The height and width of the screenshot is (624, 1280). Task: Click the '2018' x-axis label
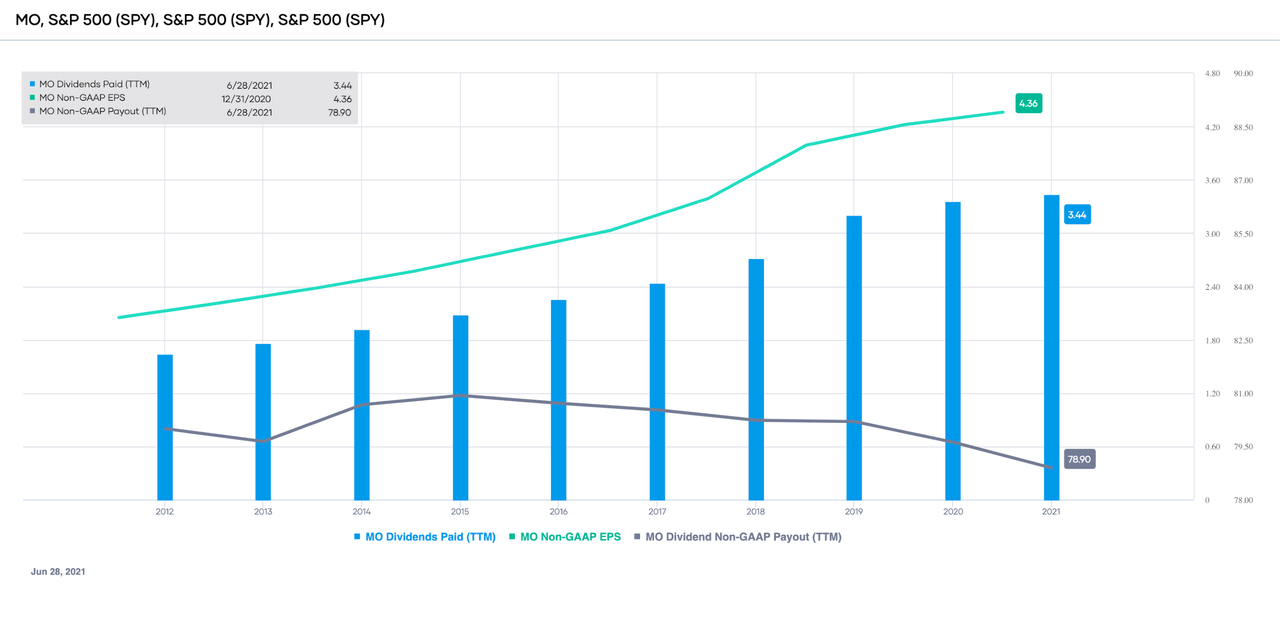[x=756, y=511]
